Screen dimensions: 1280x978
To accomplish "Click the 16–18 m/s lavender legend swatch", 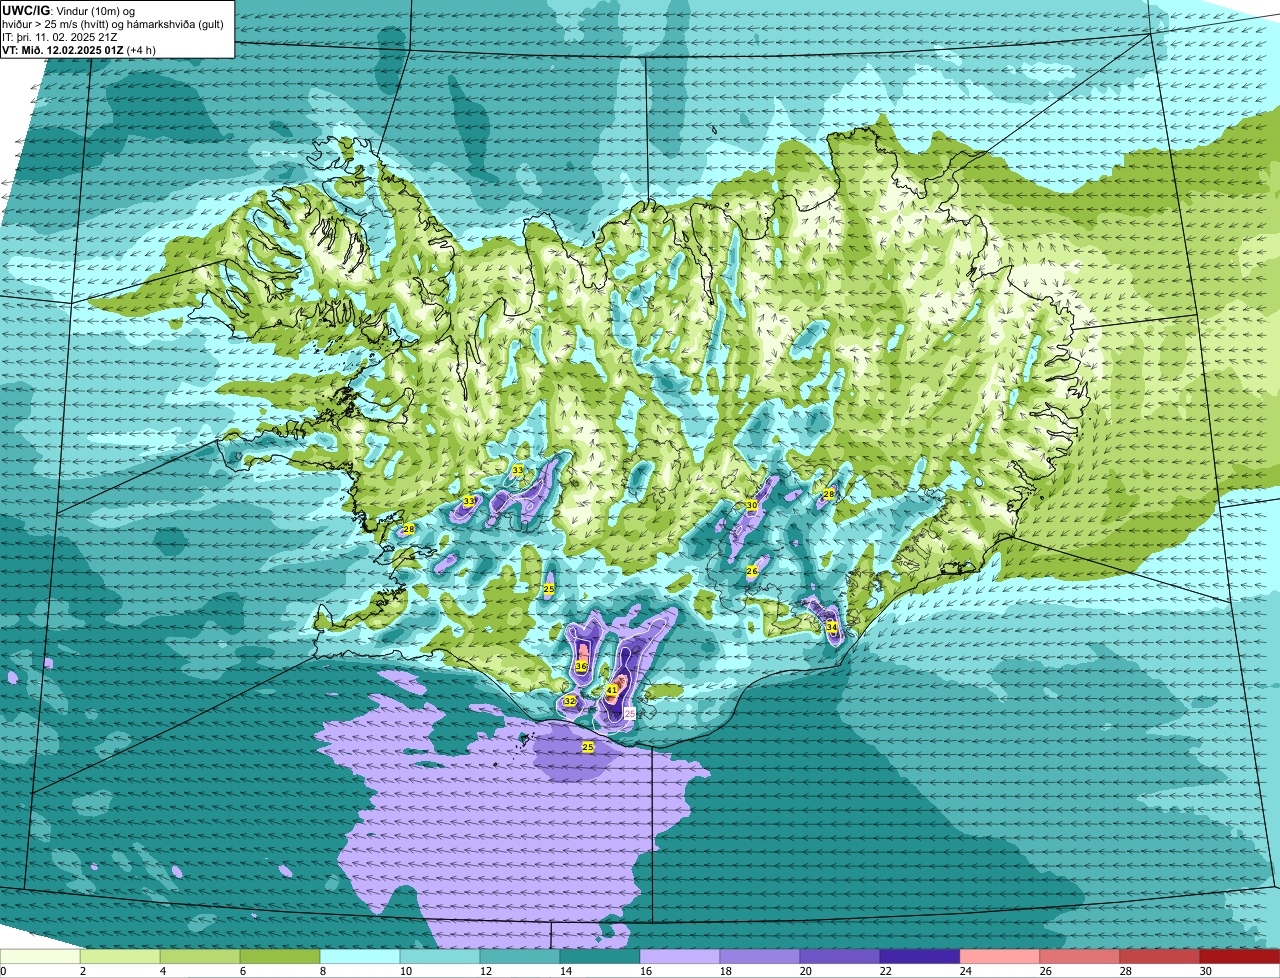I will coord(680,956).
